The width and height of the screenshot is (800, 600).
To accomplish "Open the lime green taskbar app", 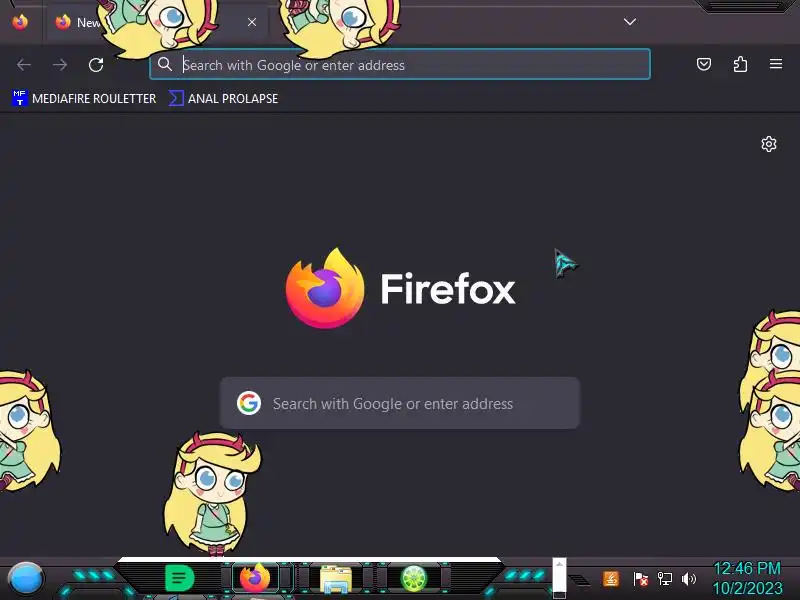I will click(x=414, y=579).
